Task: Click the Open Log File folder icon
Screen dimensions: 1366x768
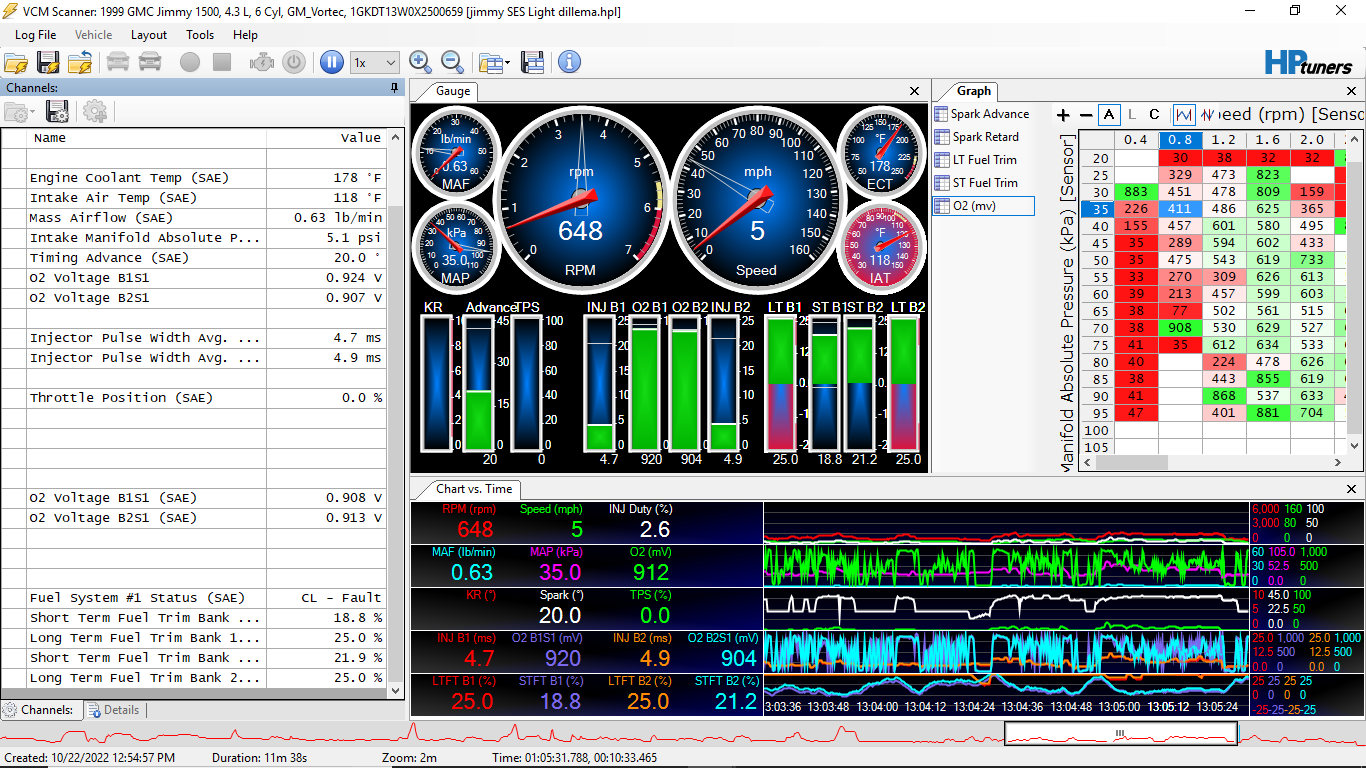Action: click(15, 63)
